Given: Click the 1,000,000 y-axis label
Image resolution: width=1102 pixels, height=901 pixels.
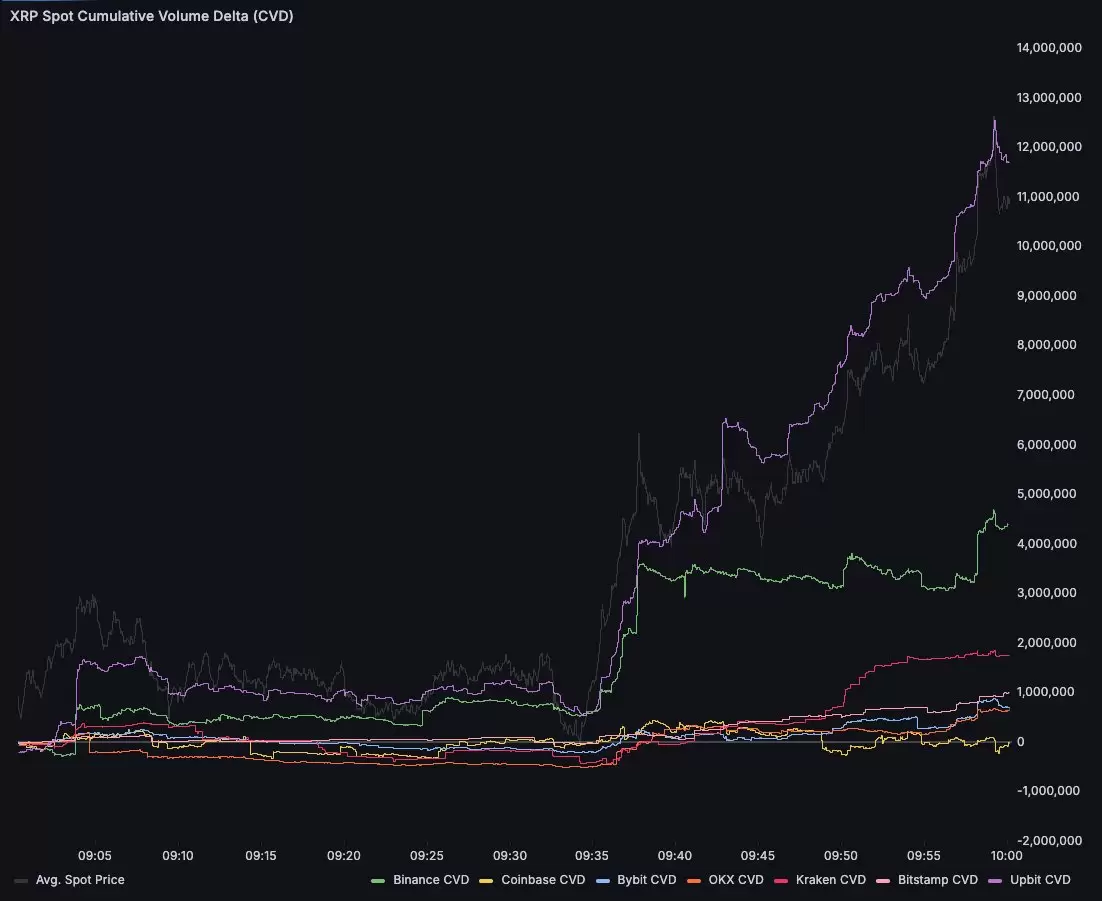Looking at the screenshot, I should coord(1046,692).
